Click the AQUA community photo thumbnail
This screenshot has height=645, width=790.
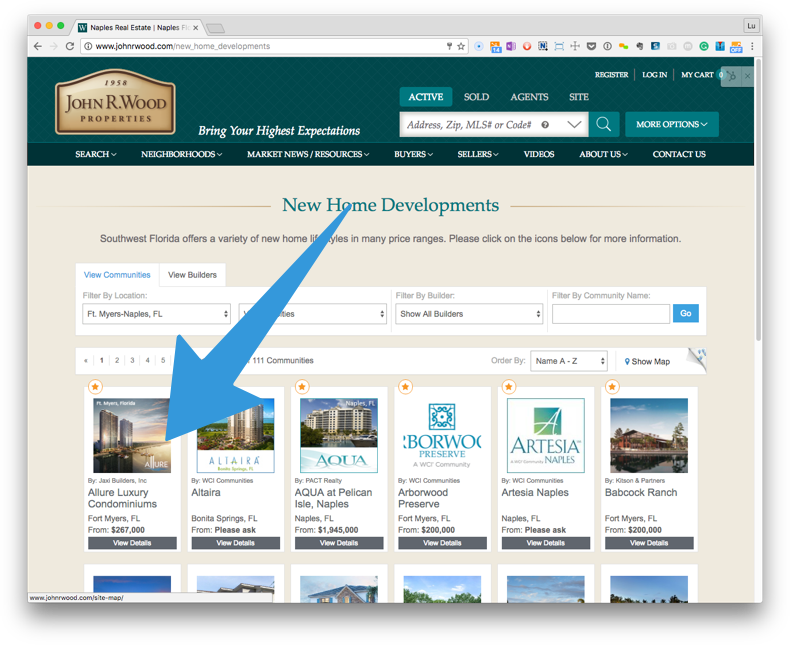[339, 435]
